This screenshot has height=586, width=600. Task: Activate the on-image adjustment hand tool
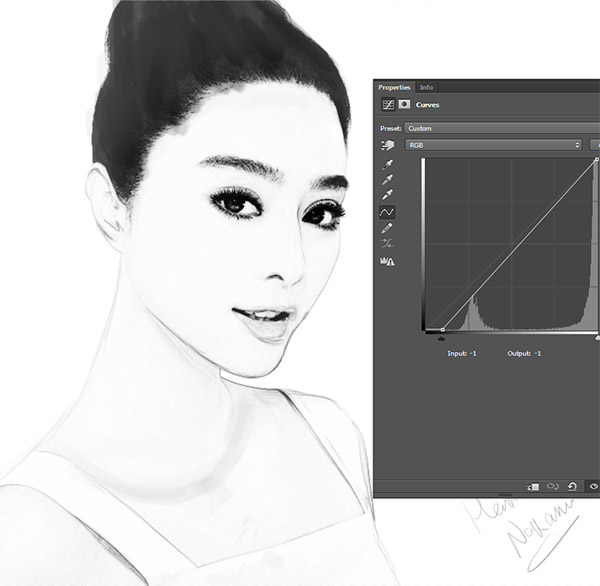388,145
